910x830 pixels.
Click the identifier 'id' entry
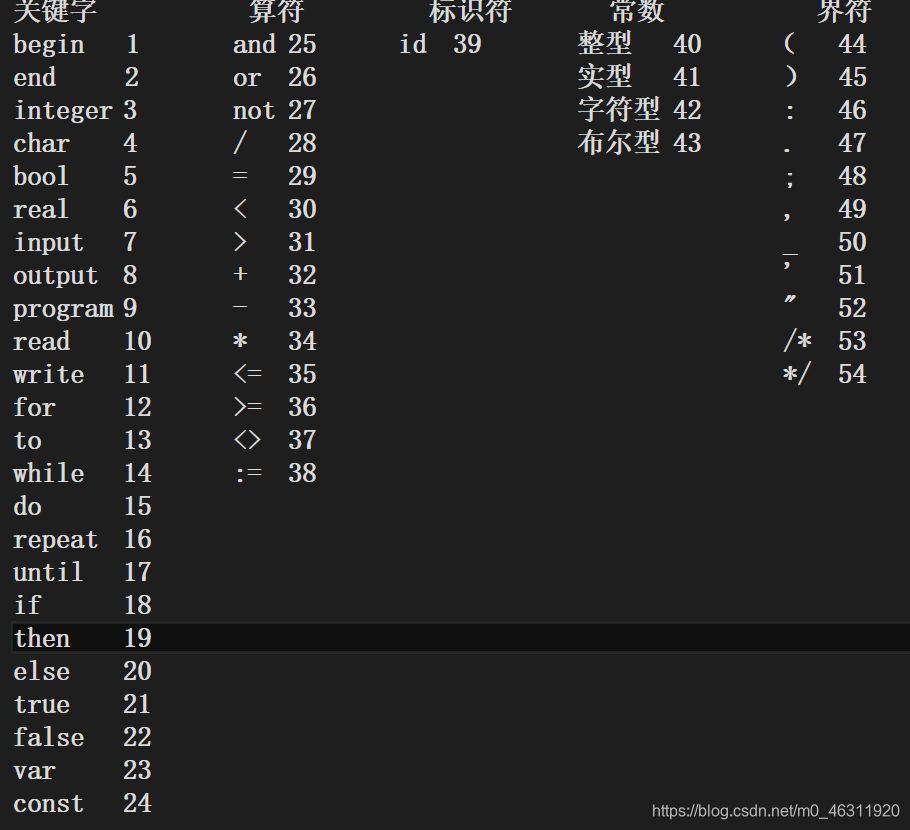tap(413, 45)
